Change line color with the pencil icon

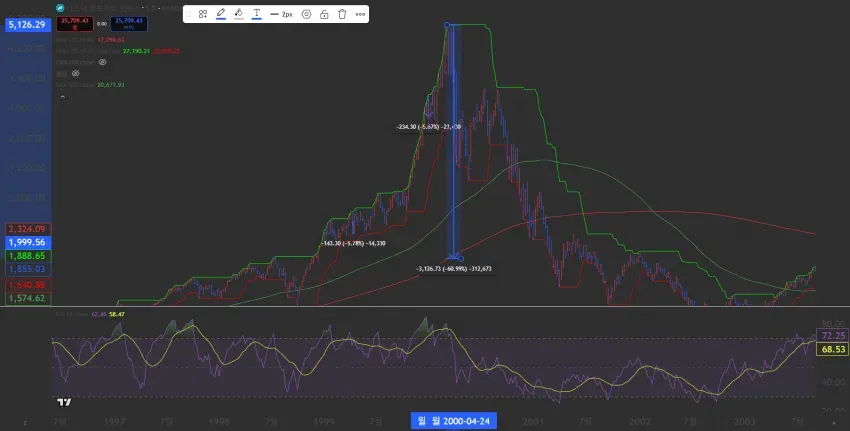click(x=221, y=14)
